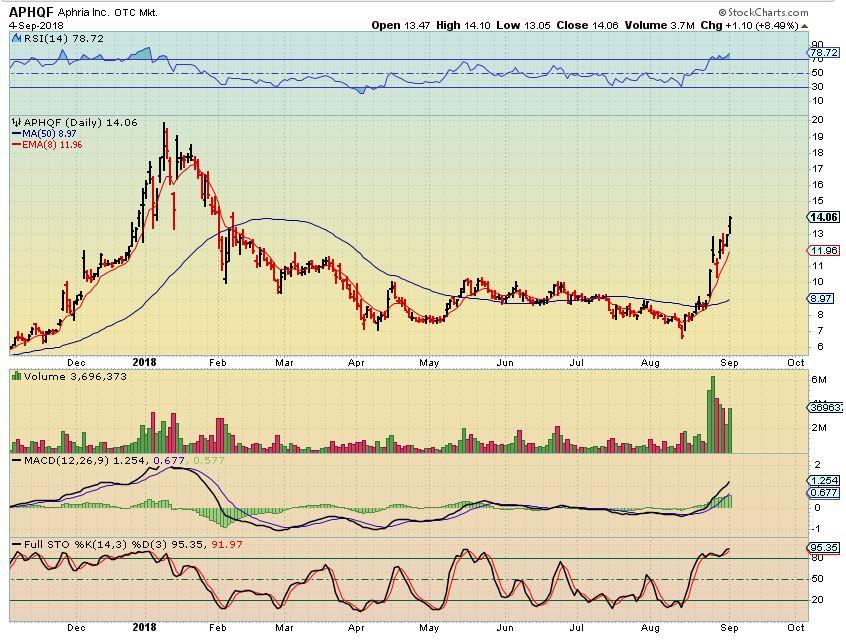Click the Volume 3.7M header value

(x=659, y=25)
